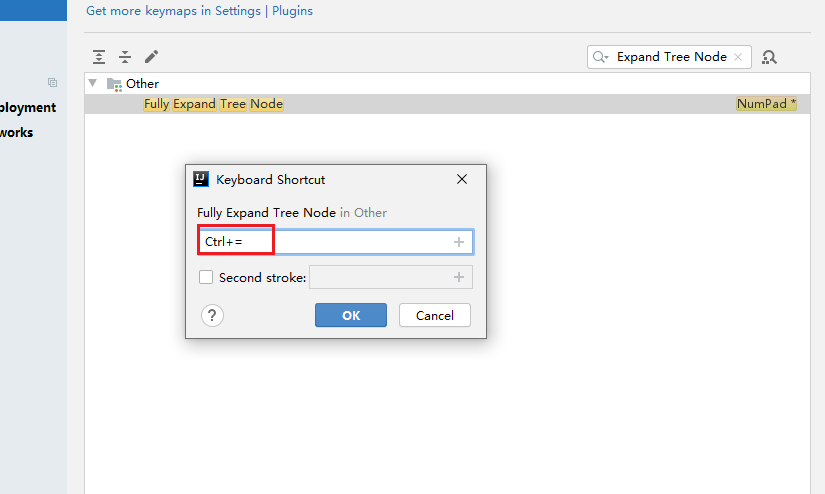Image resolution: width=825 pixels, height=494 pixels.
Task: Click the NumPad * shortcut label
Action: 766,104
